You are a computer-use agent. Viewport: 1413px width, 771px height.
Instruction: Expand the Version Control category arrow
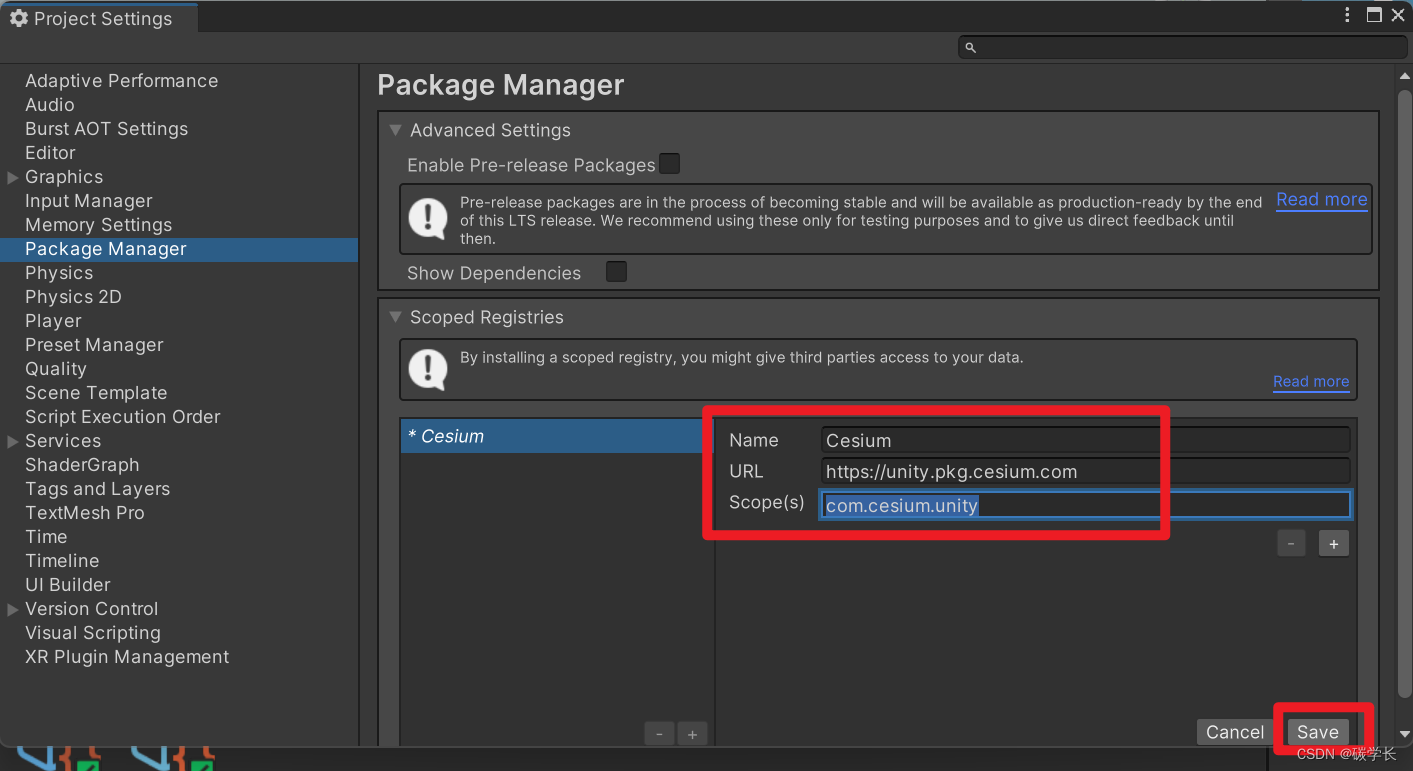tap(13, 609)
